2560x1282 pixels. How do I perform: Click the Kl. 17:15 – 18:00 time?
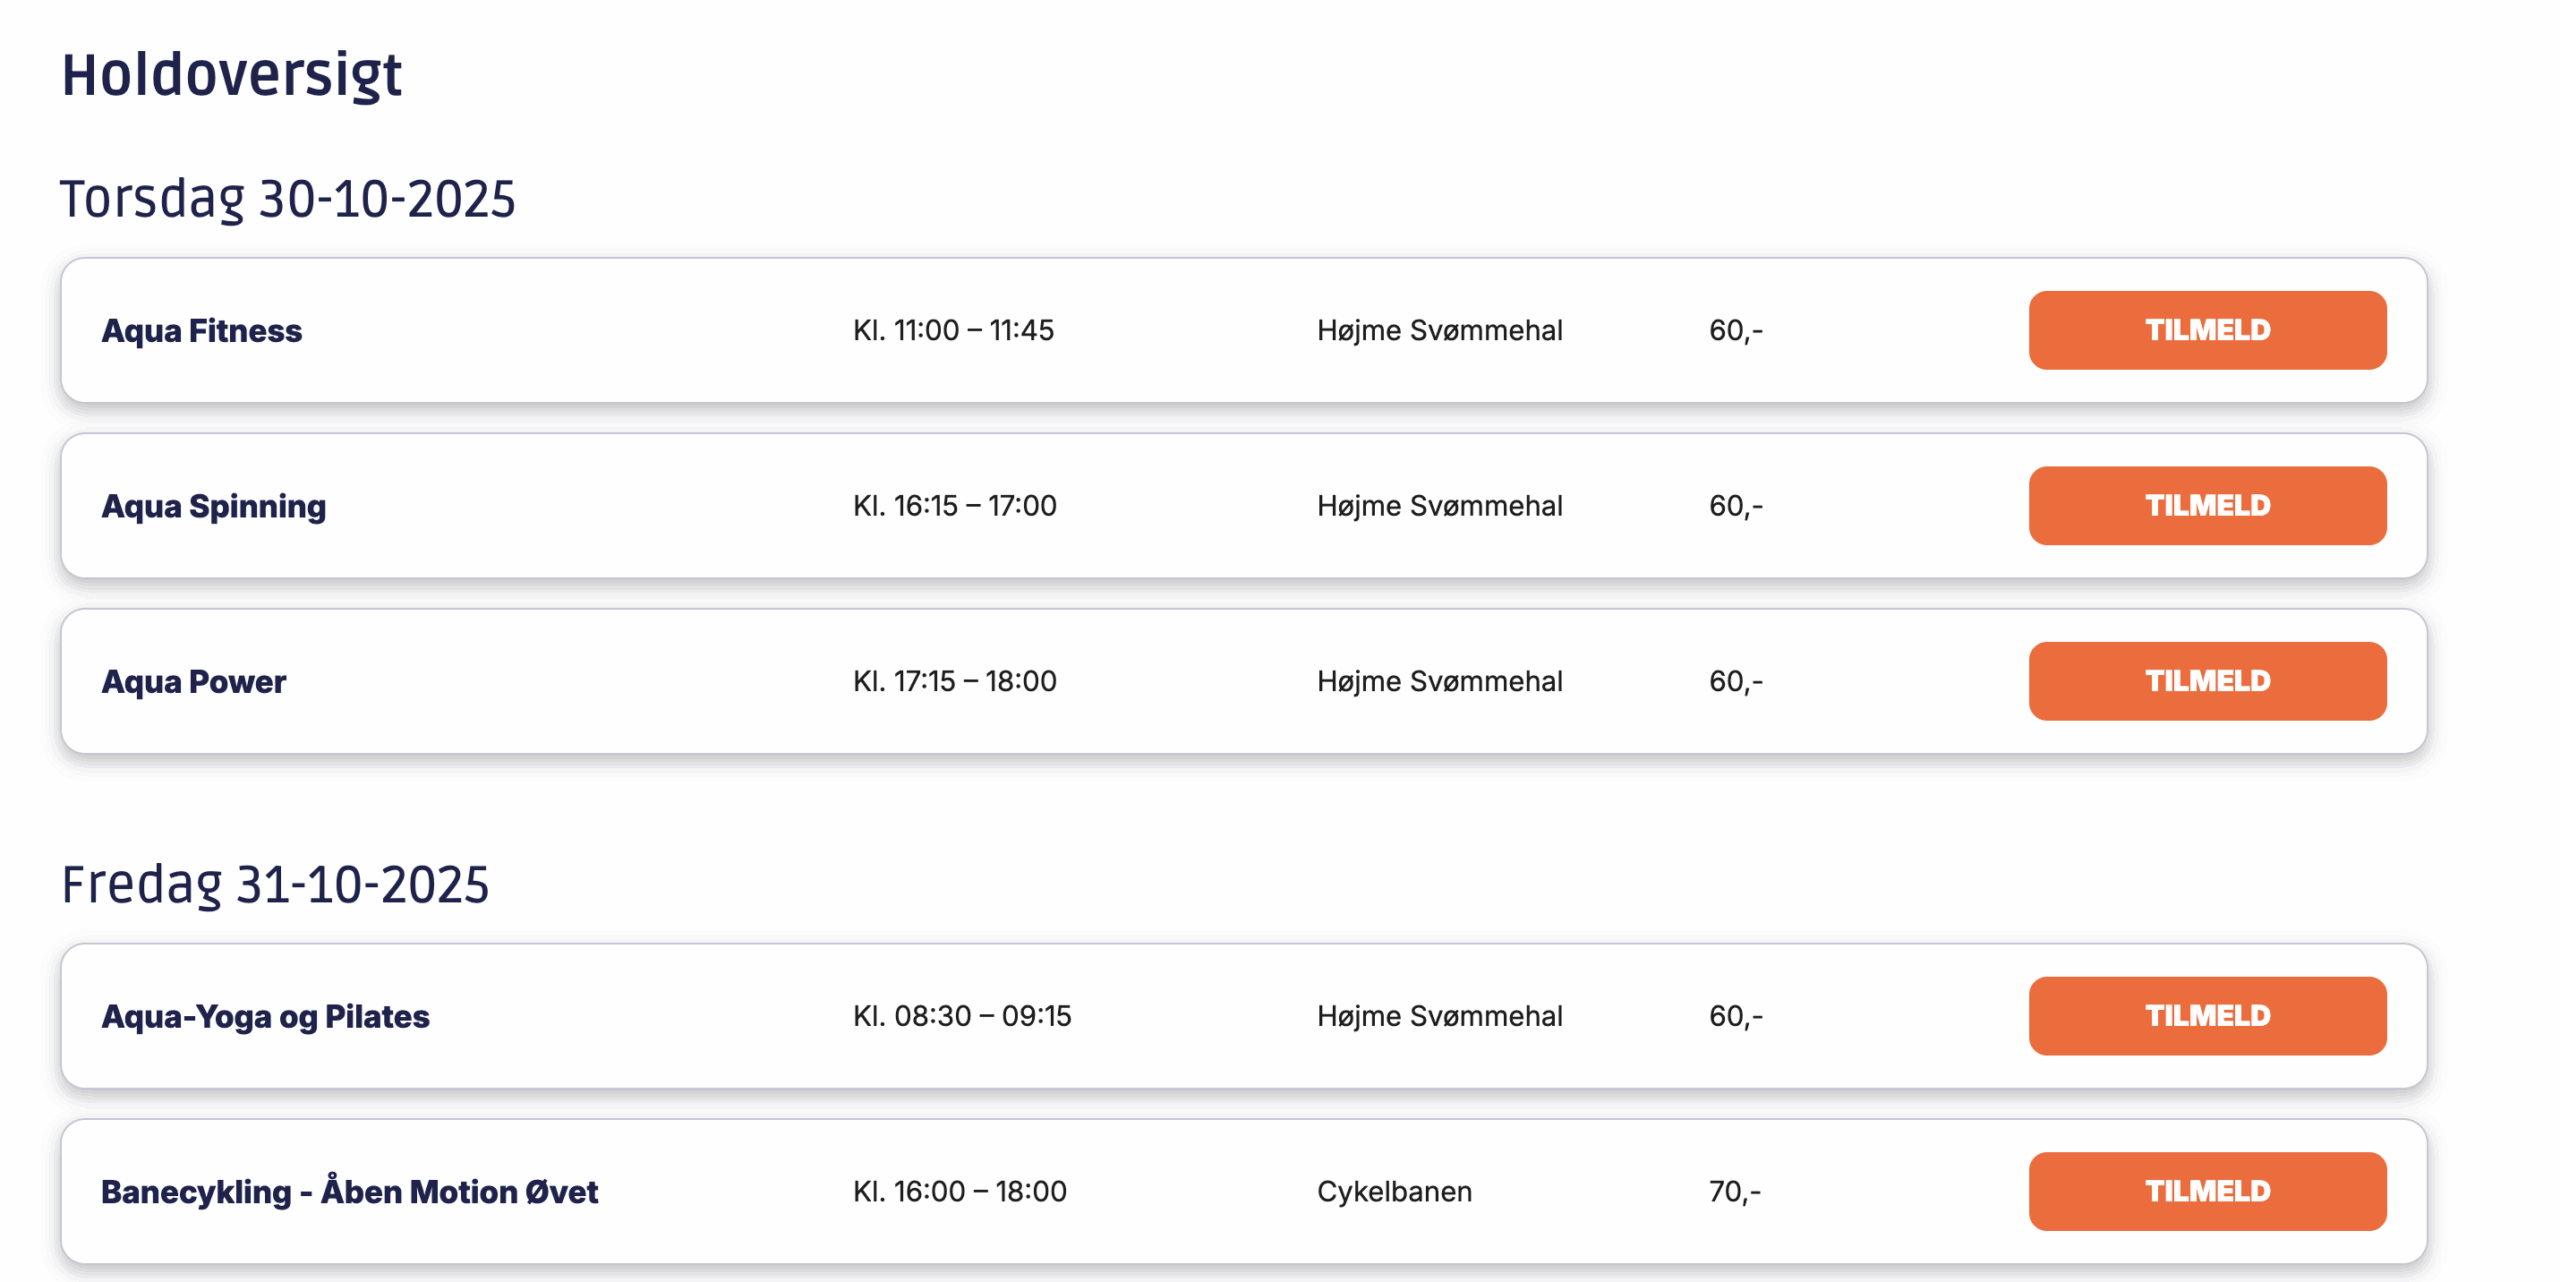[x=954, y=681]
